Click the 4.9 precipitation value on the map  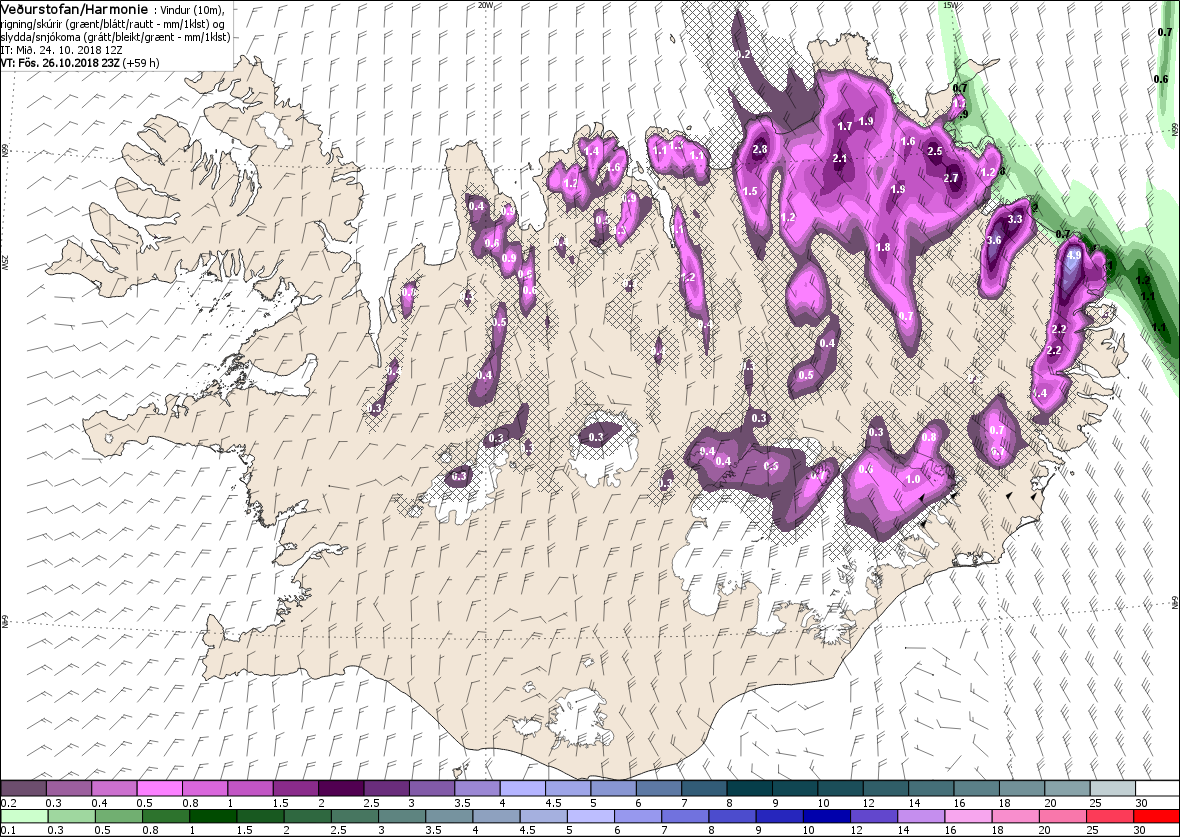[1074, 255]
